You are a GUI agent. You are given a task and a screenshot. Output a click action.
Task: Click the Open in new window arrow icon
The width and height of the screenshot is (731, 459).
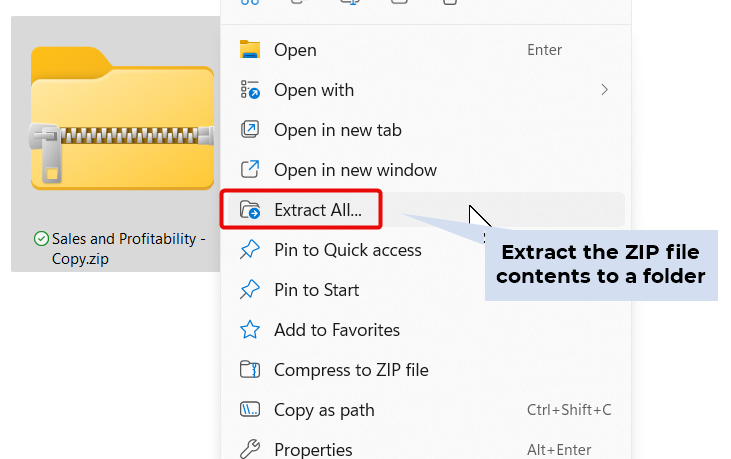point(250,170)
